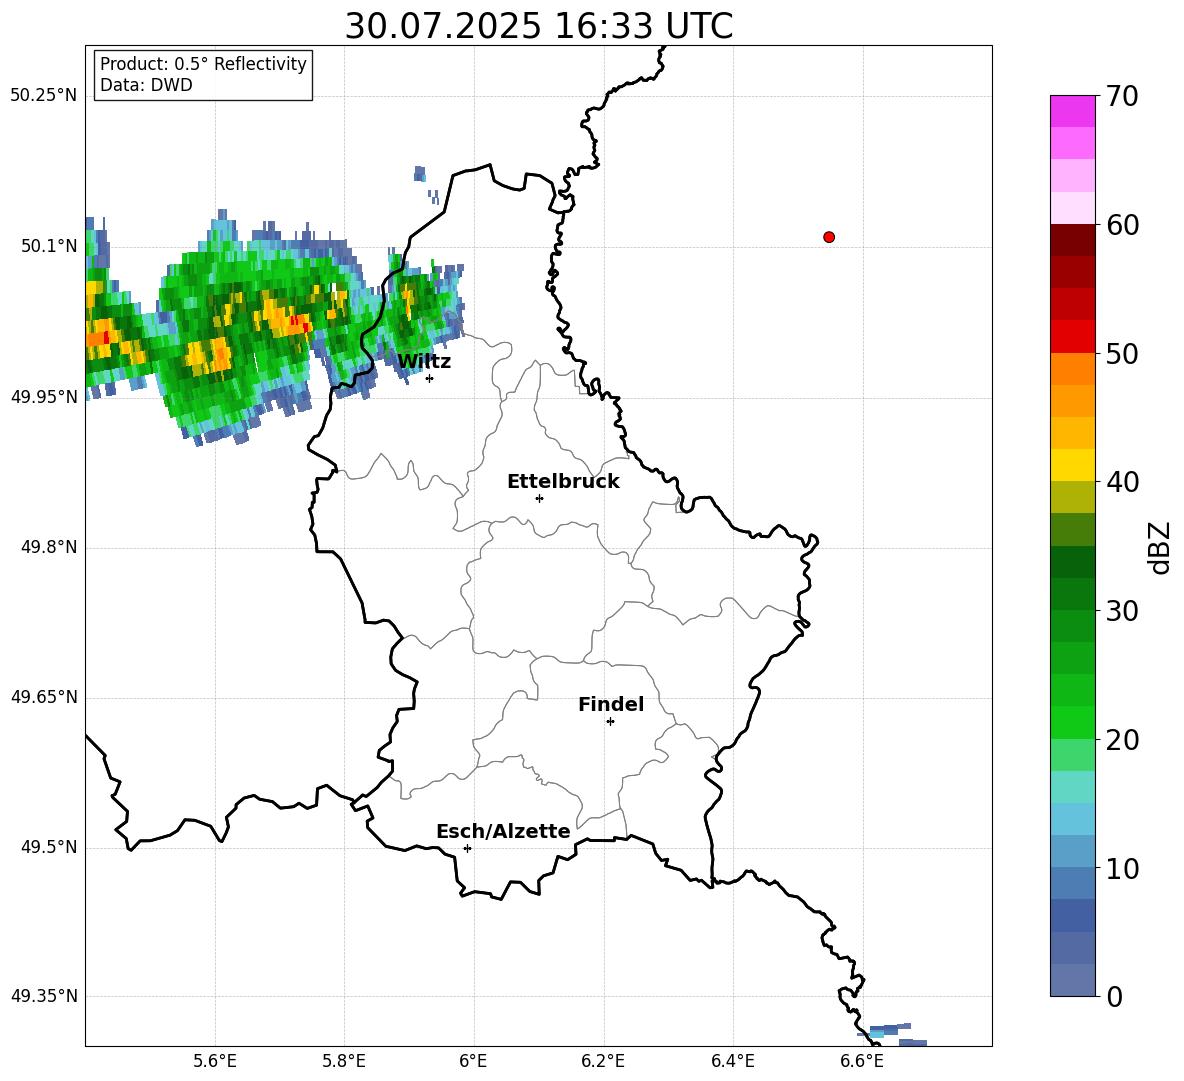Click the colorbar tick label 40
The height and width of the screenshot is (1081, 1184).
coord(1122,482)
